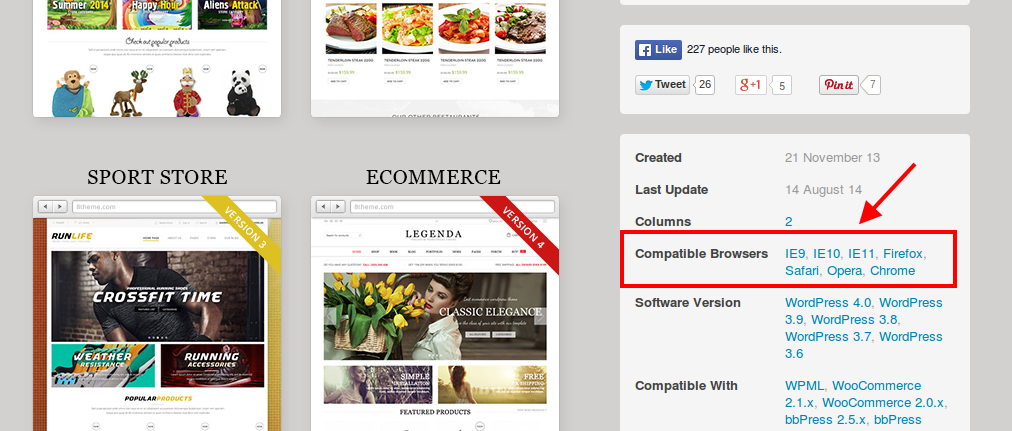Click the Columns value 2 link

click(x=789, y=221)
